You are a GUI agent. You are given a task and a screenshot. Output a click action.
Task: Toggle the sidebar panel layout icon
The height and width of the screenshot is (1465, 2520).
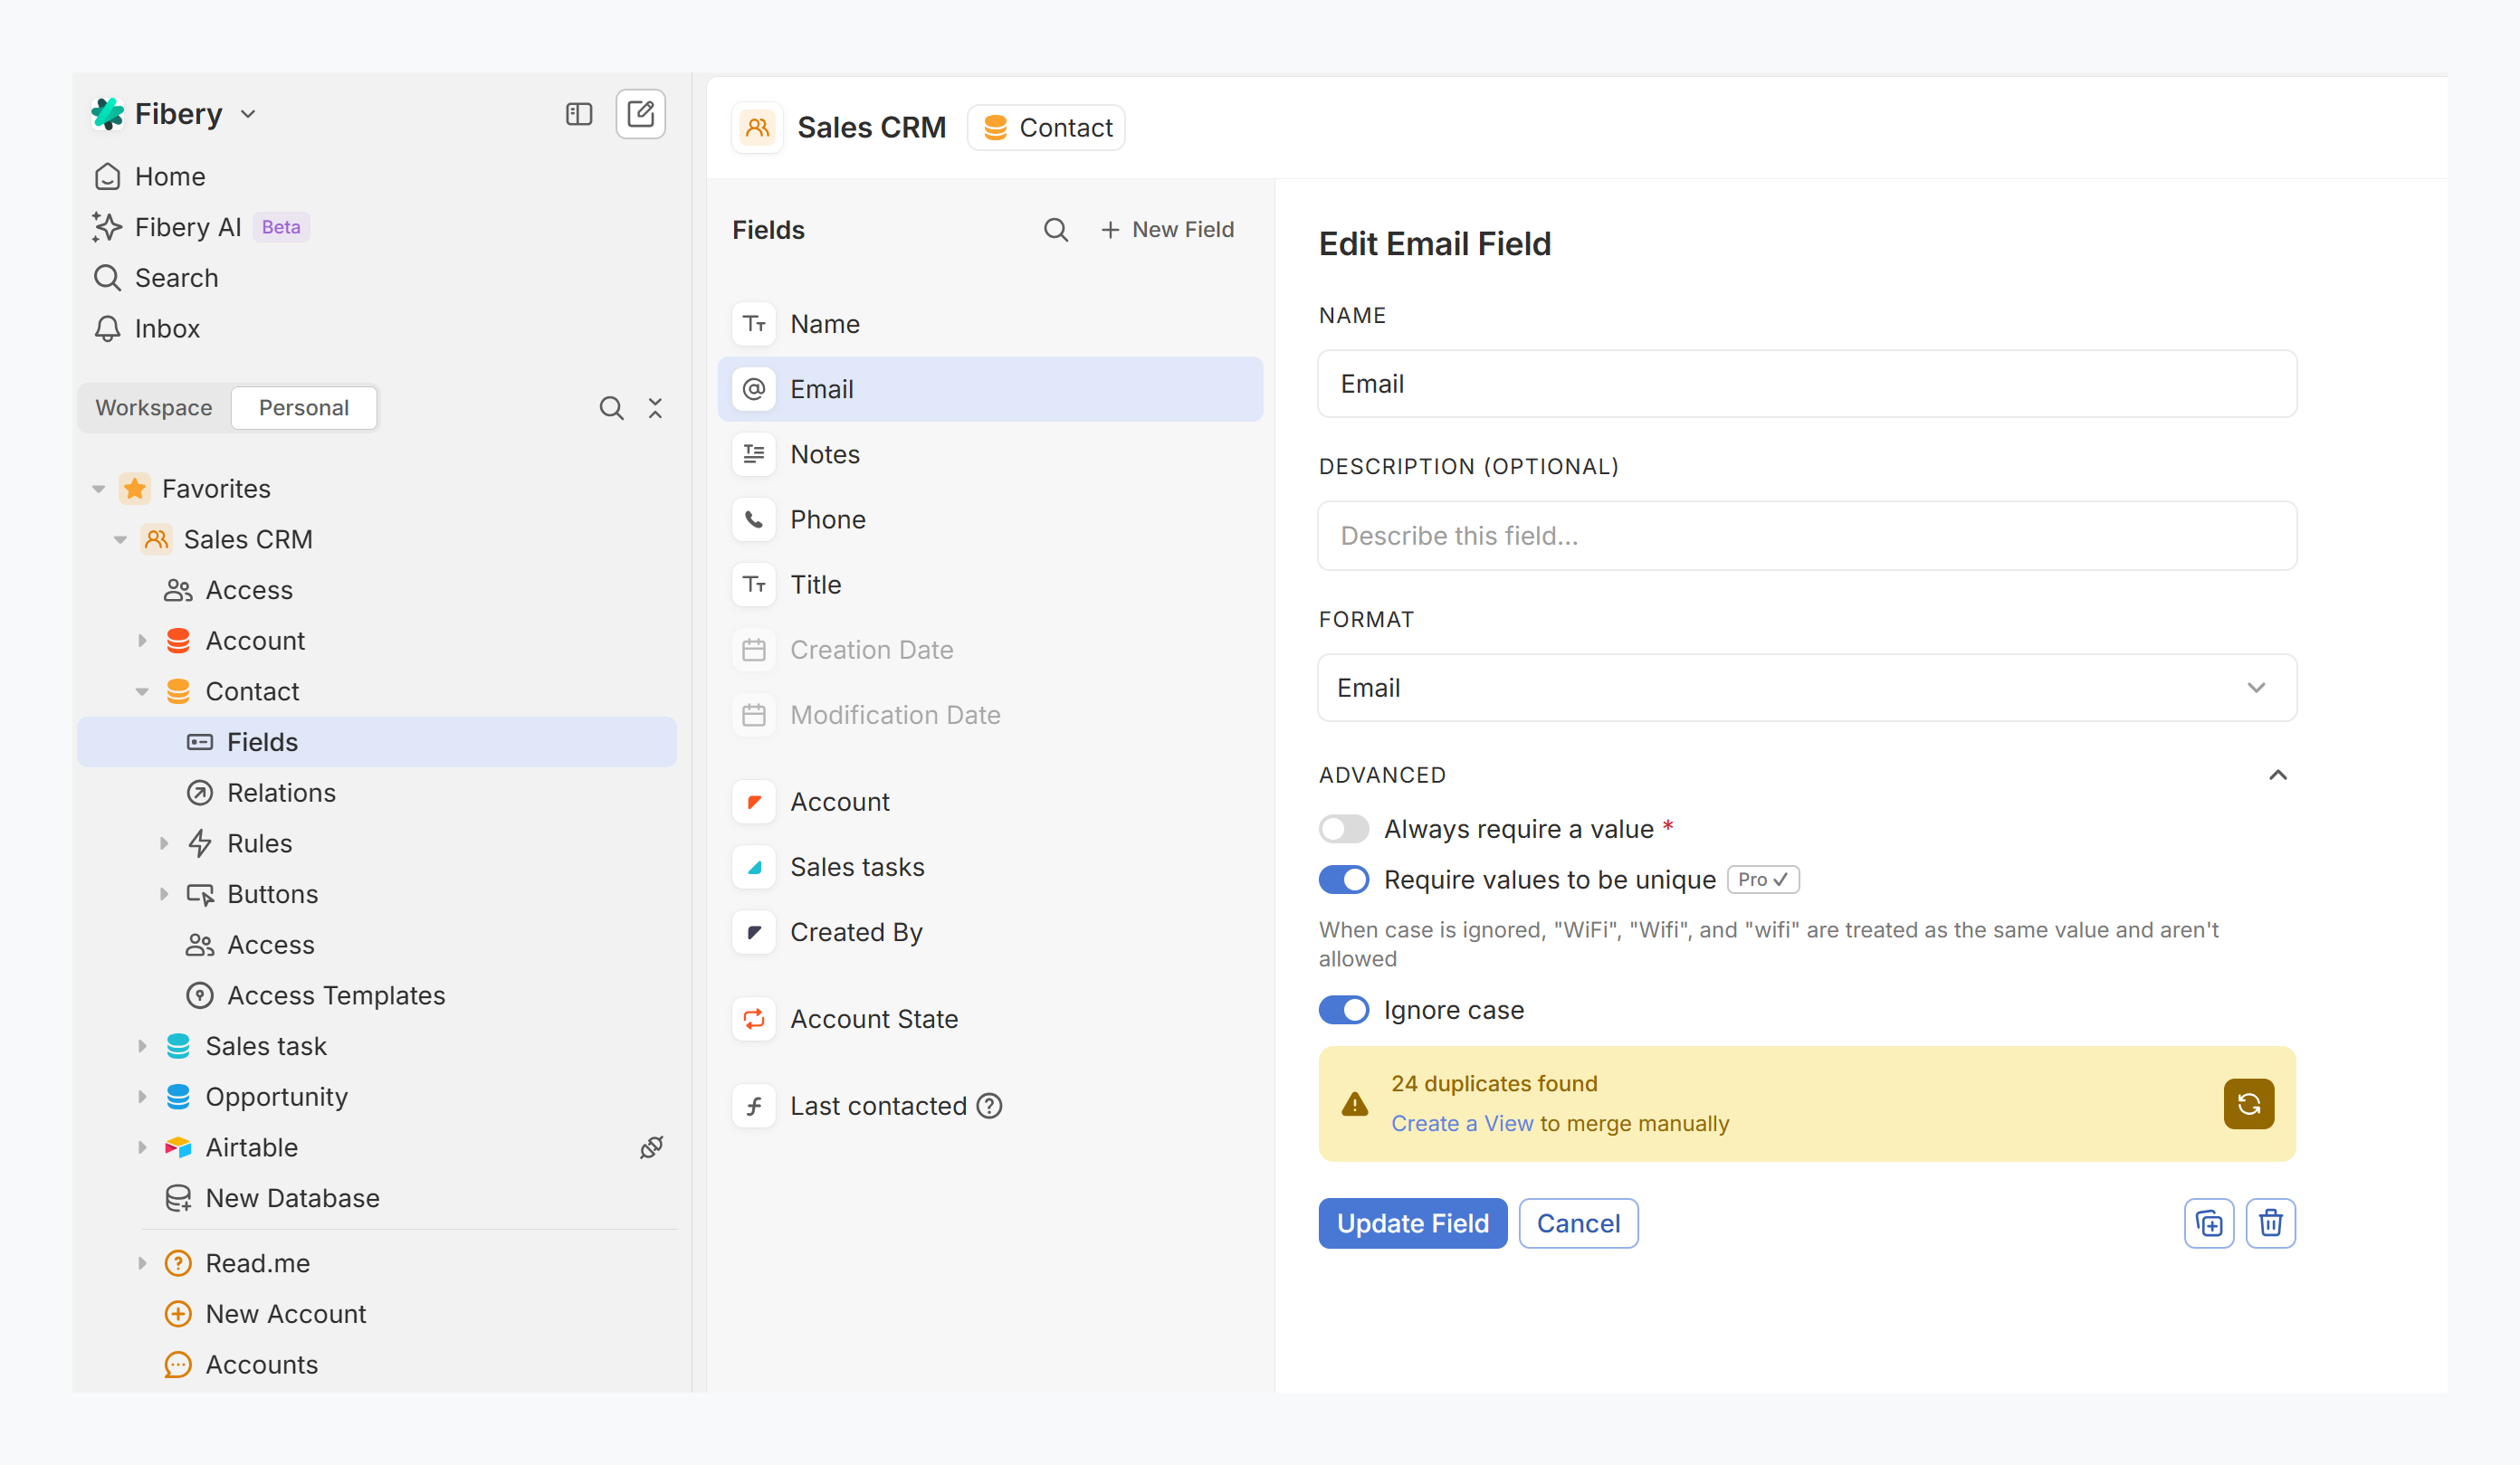[x=579, y=114]
